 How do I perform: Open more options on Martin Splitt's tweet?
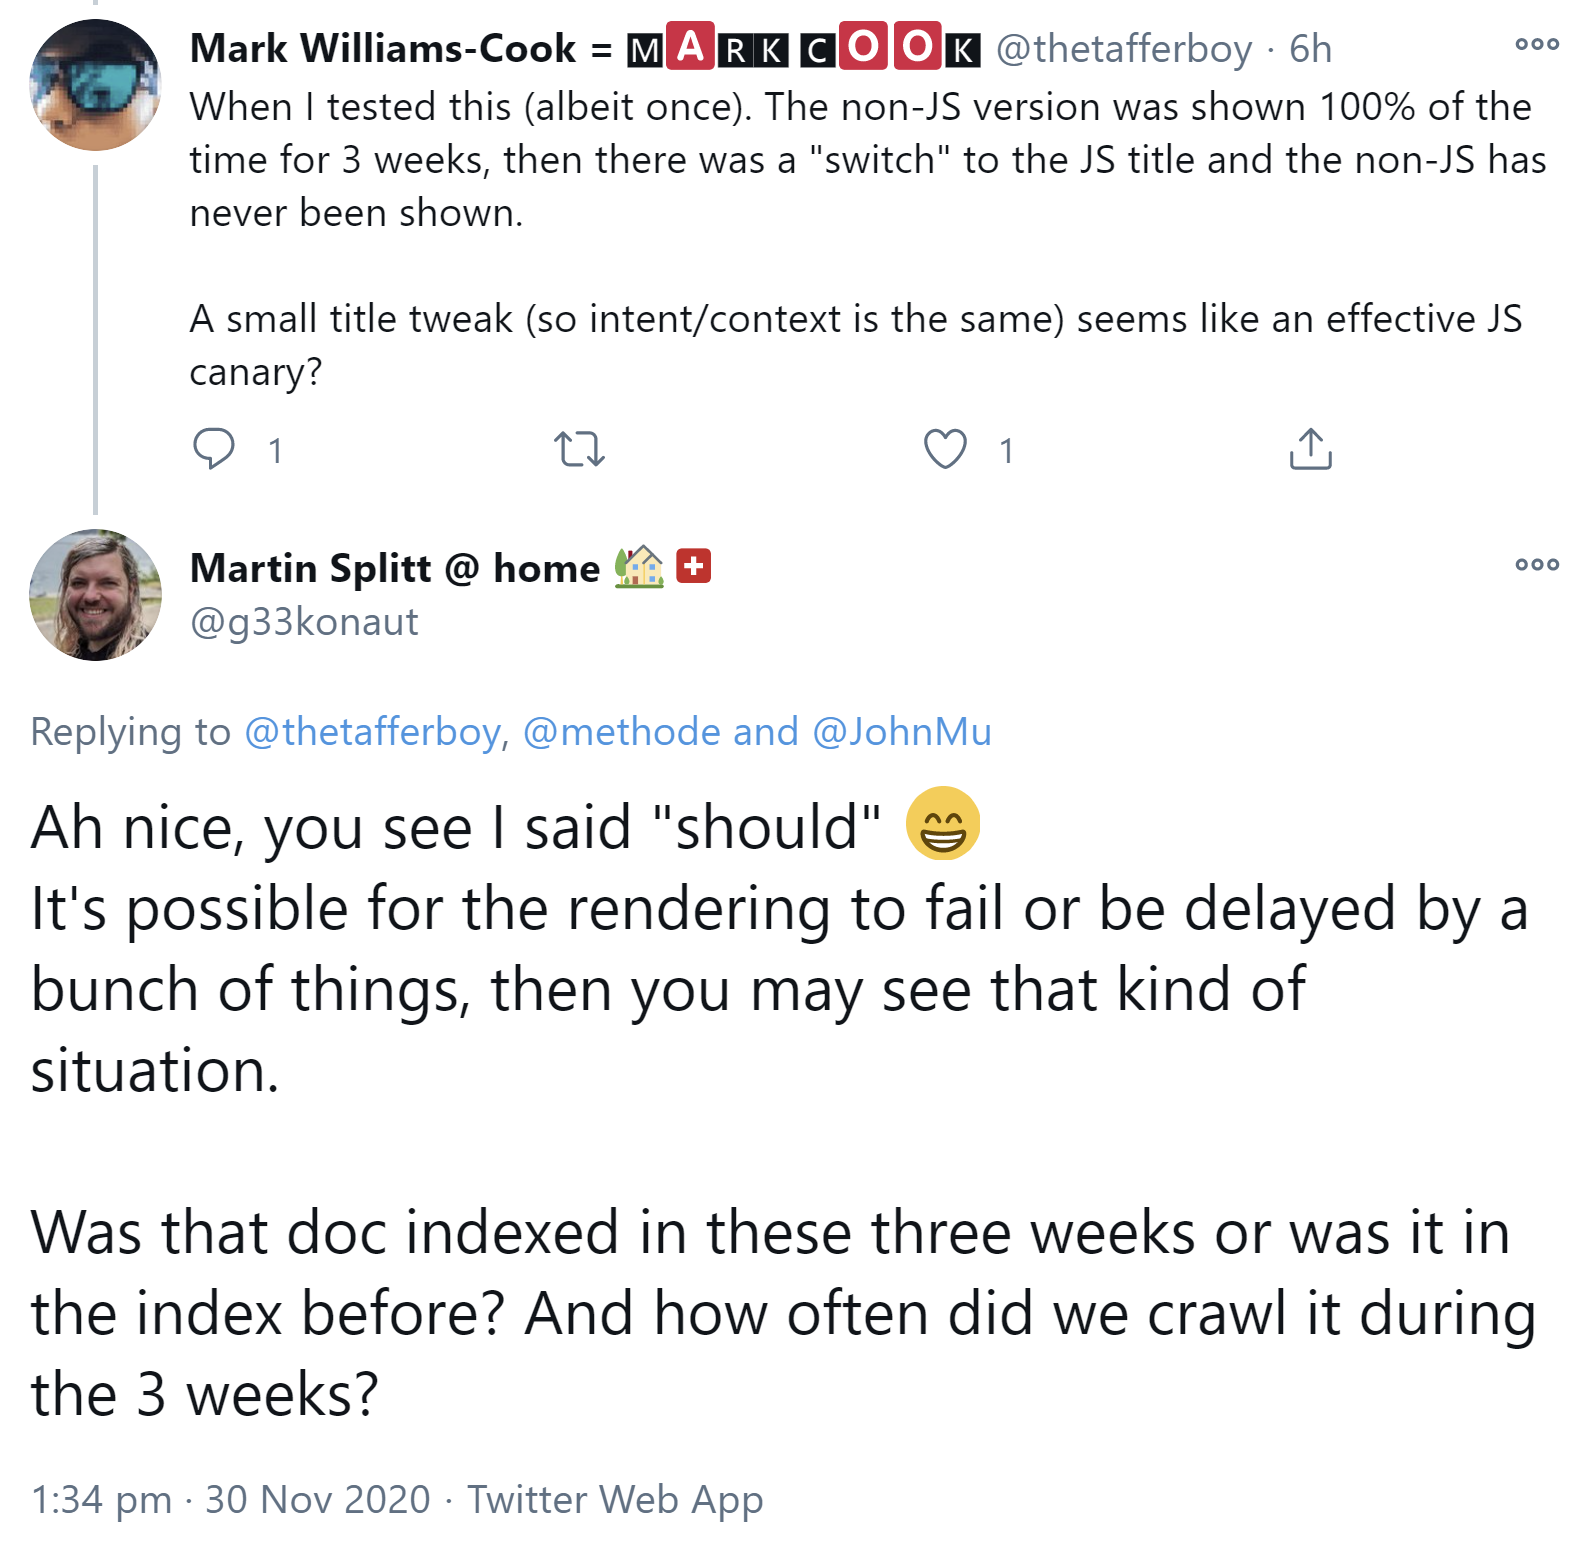click(1536, 564)
